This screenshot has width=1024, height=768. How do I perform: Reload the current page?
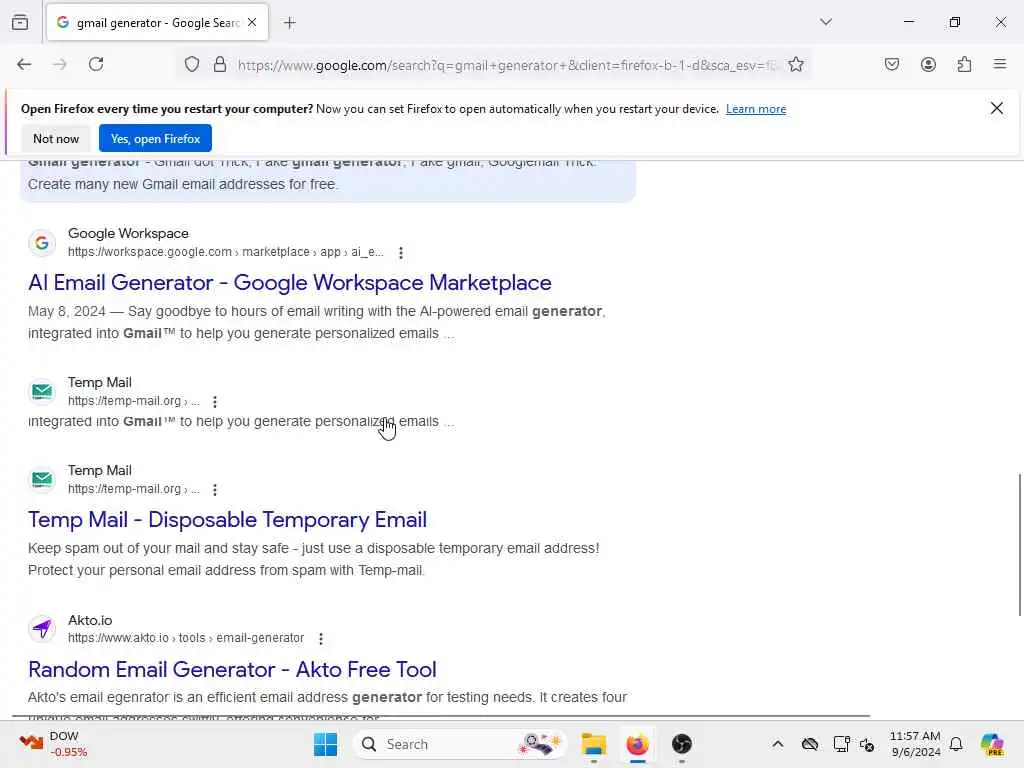[x=96, y=64]
